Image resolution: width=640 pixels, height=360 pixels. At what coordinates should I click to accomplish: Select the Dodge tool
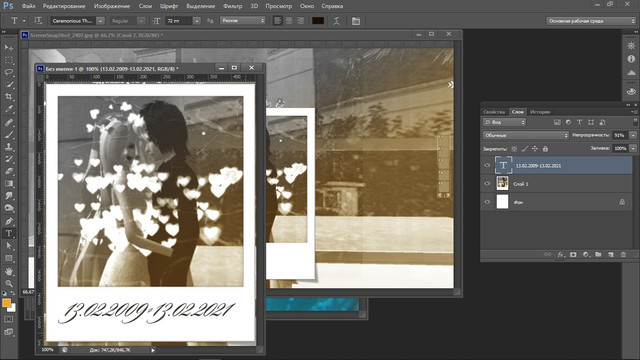pyautogui.click(x=9, y=208)
